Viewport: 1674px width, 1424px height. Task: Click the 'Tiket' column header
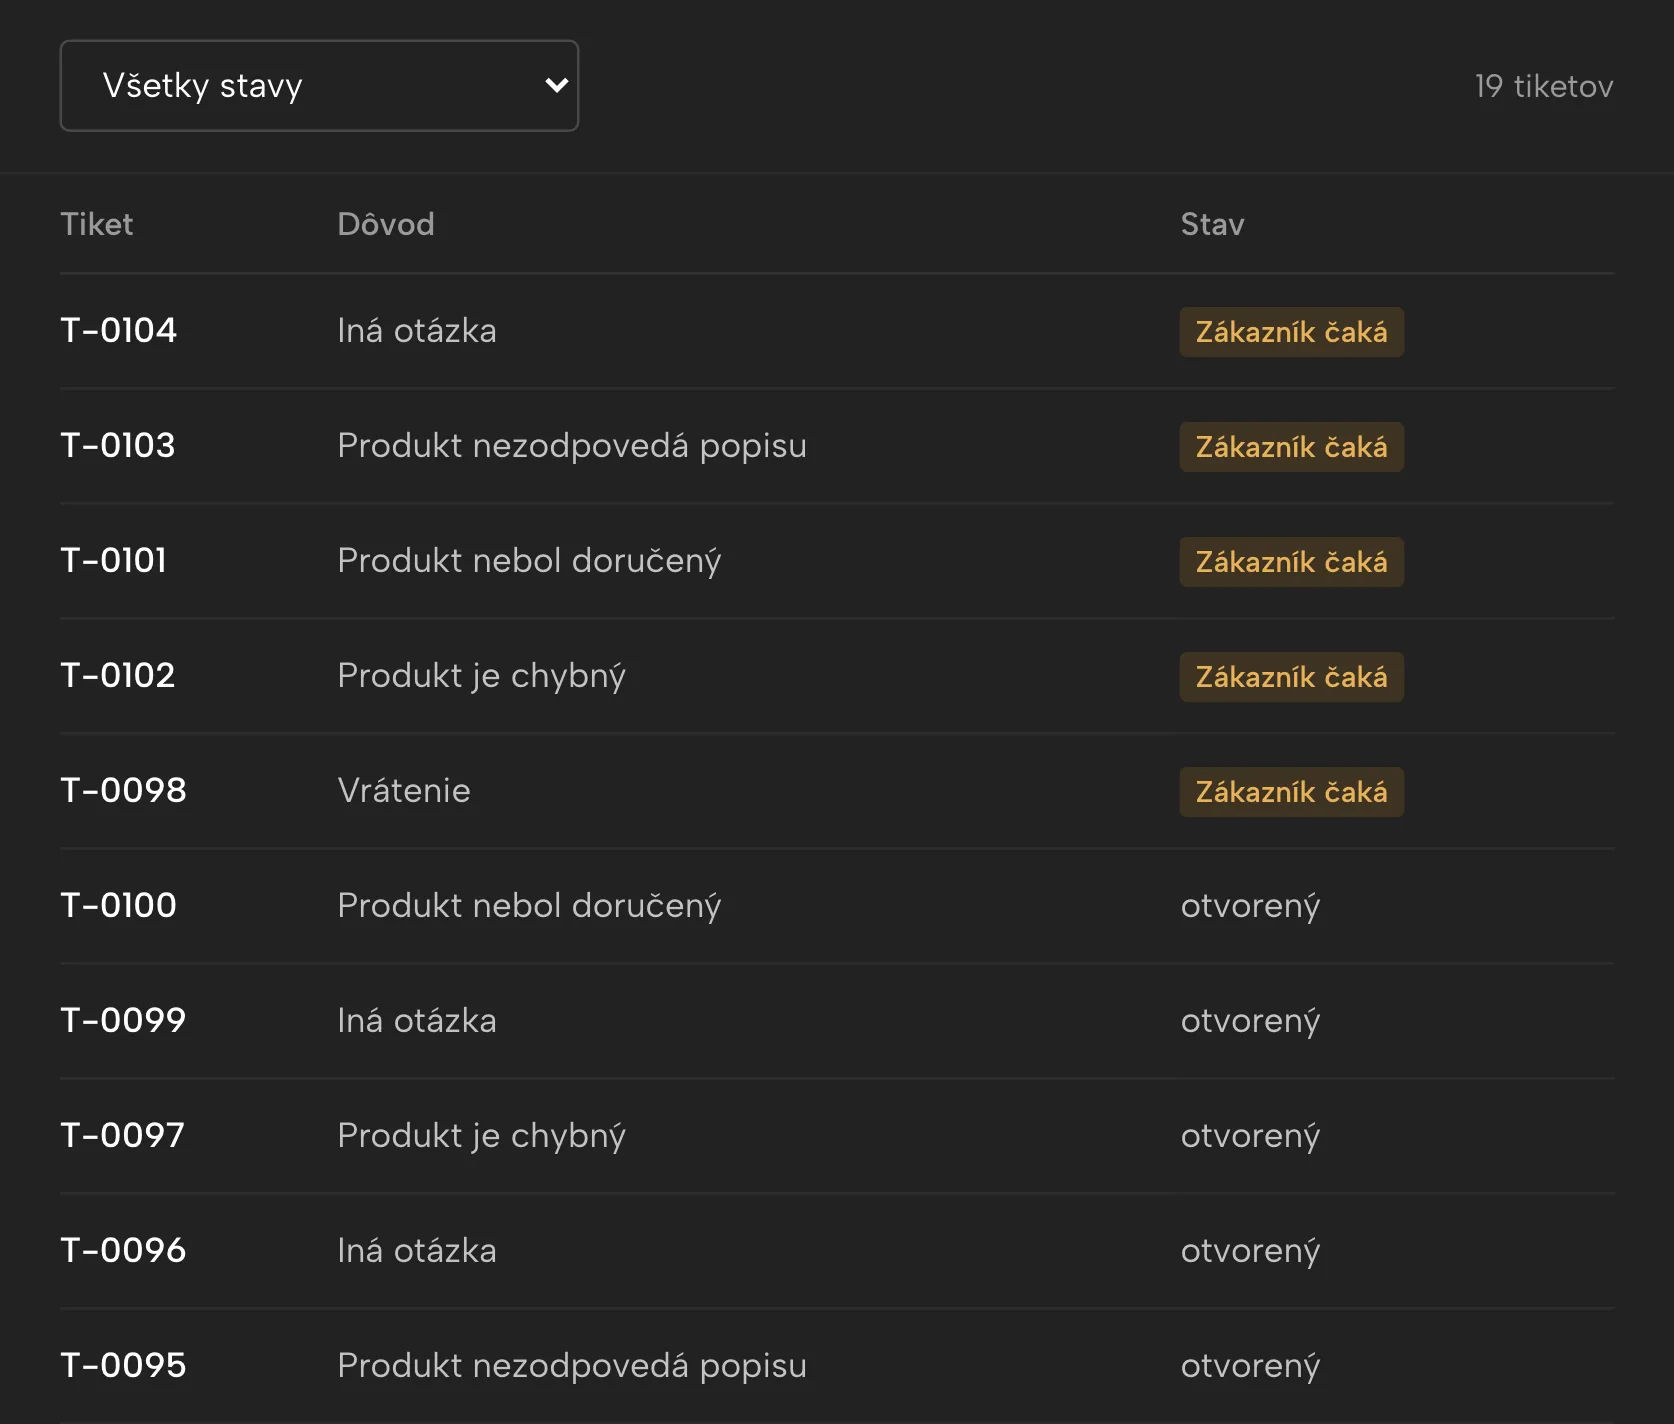97,224
